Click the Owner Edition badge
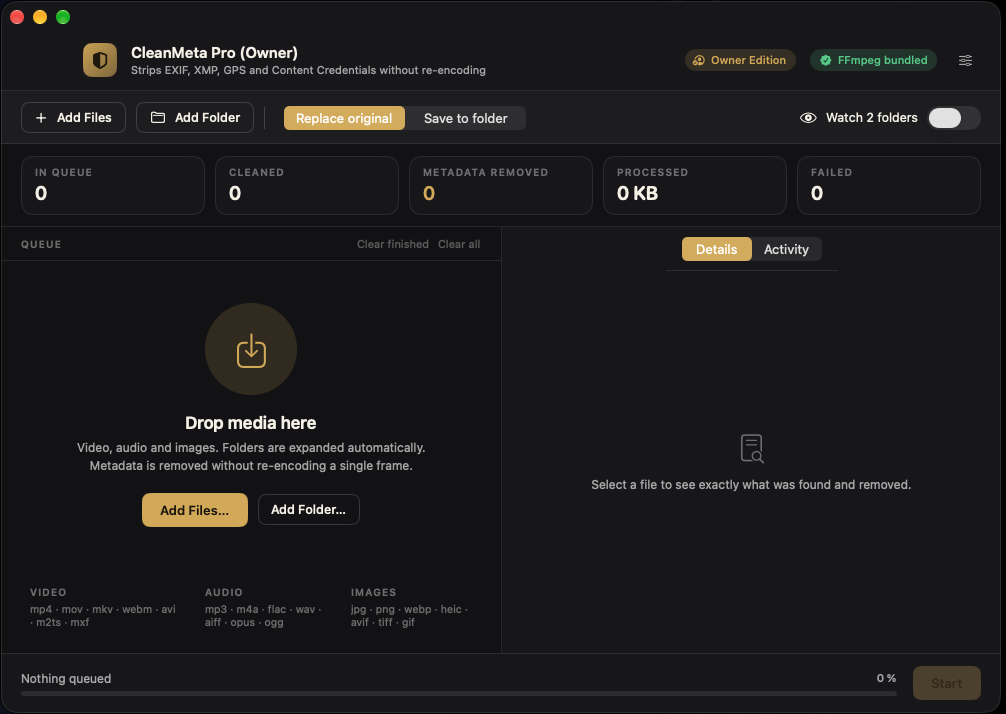Viewport: 1006px width, 714px height. pyautogui.click(x=740, y=60)
